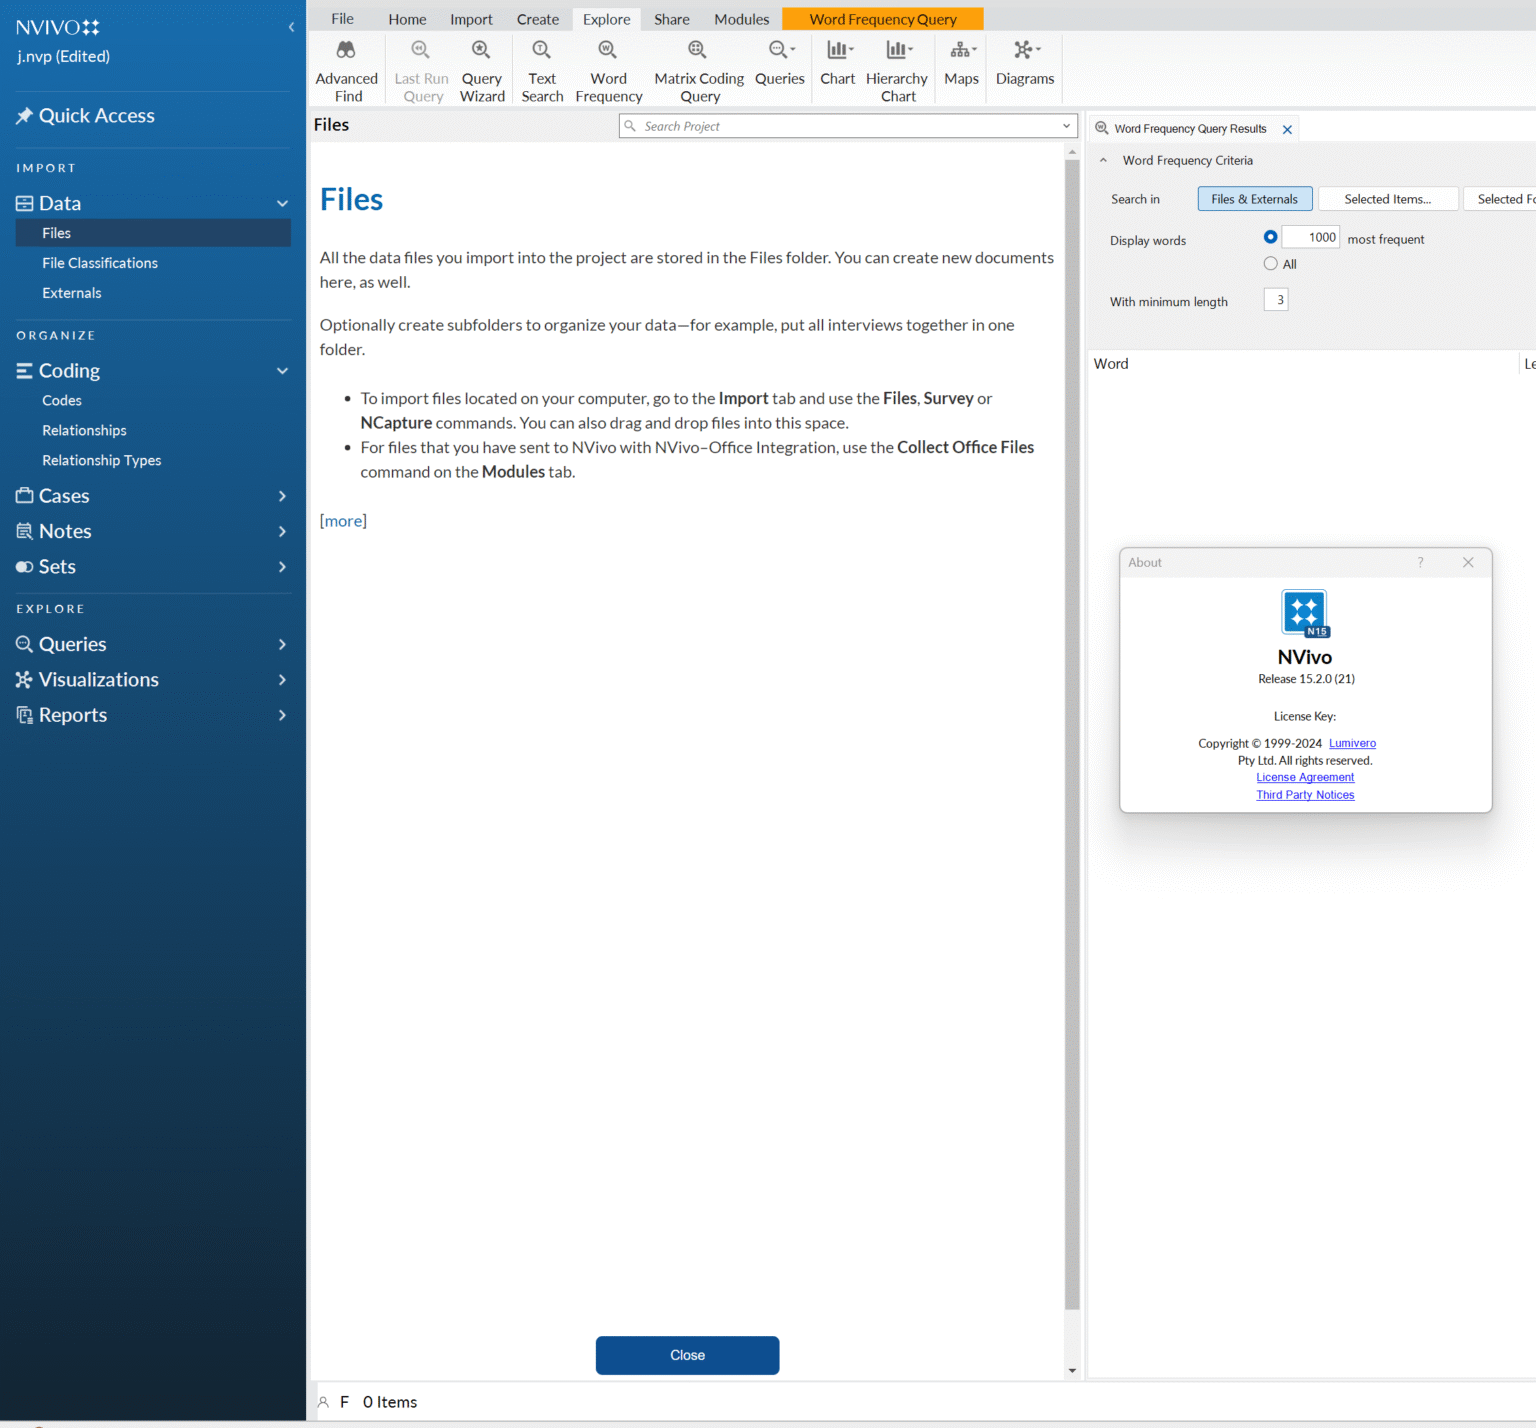Viewport: 1536px width, 1428px height.
Task: Click the Selected Items... button
Action: [1388, 199]
